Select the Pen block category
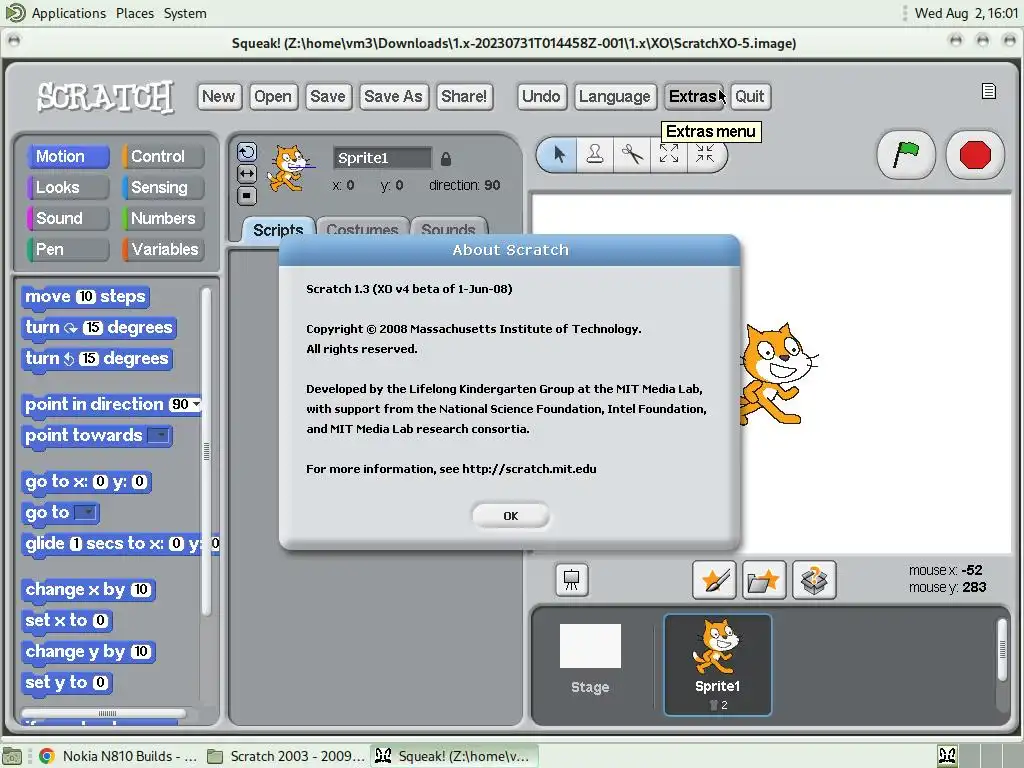This screenshot has width=1024, height=768. 68,249
